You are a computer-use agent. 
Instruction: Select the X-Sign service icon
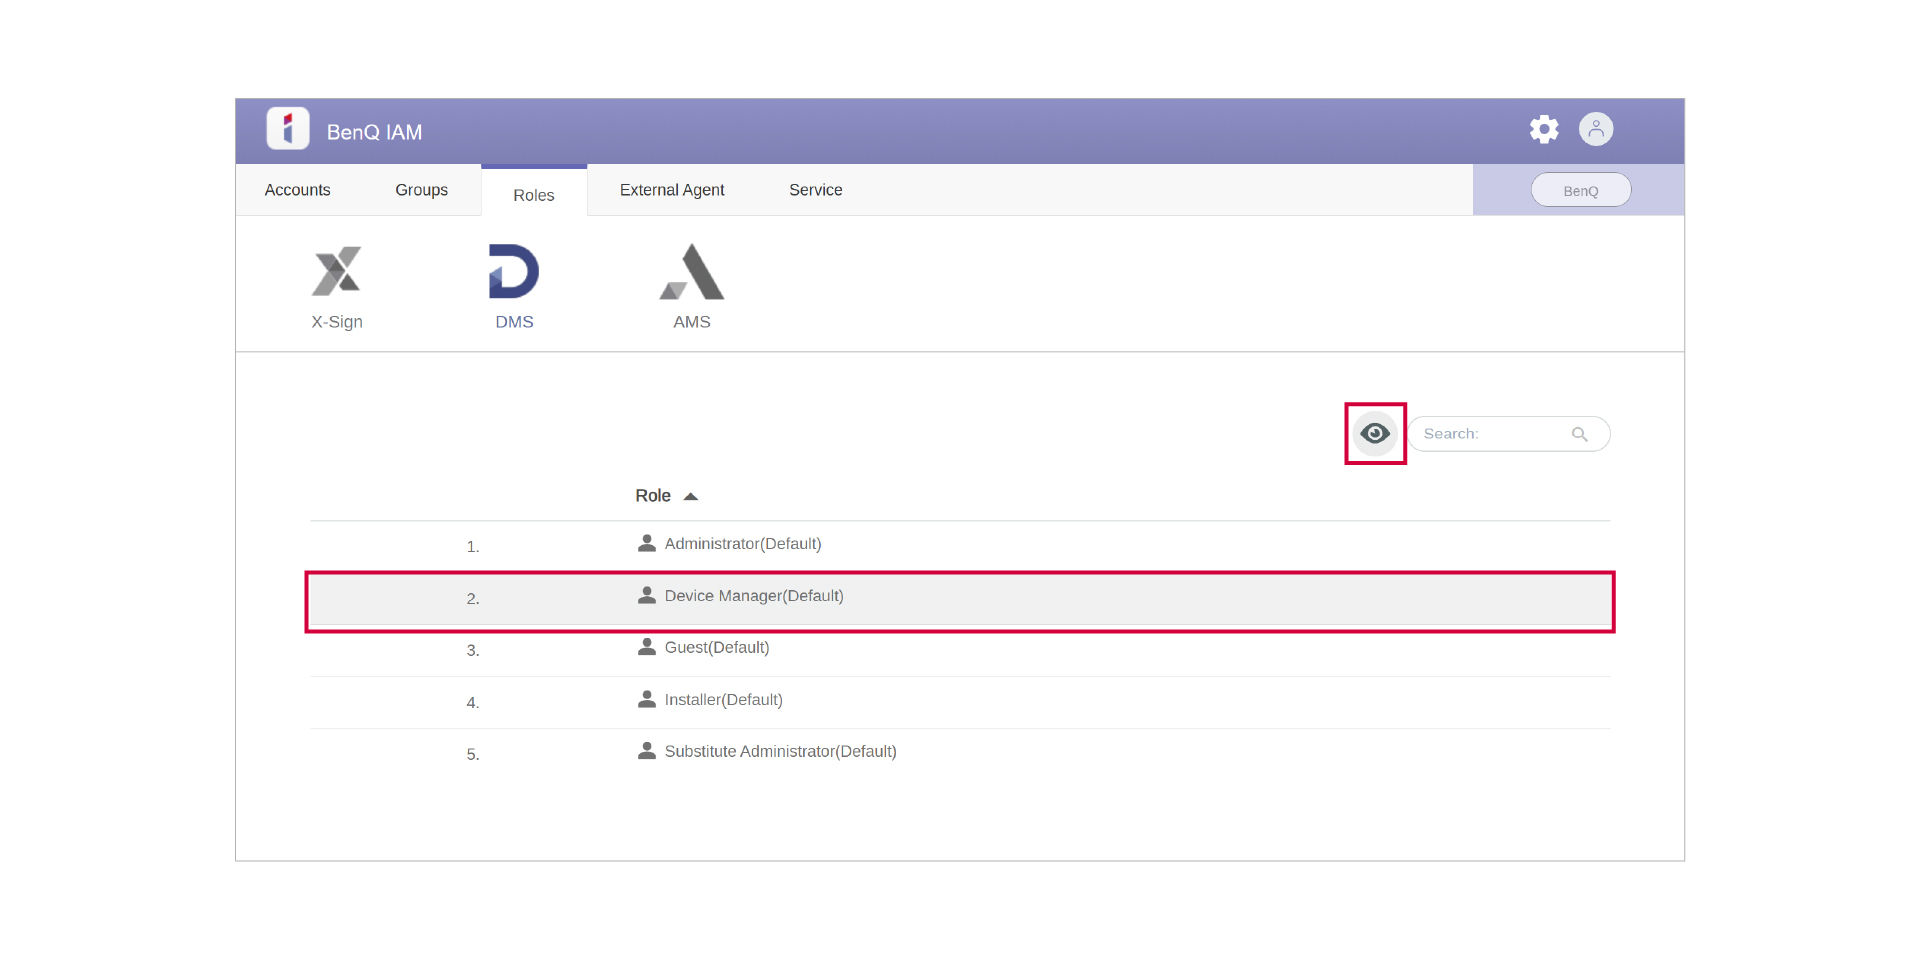point(337,272)
